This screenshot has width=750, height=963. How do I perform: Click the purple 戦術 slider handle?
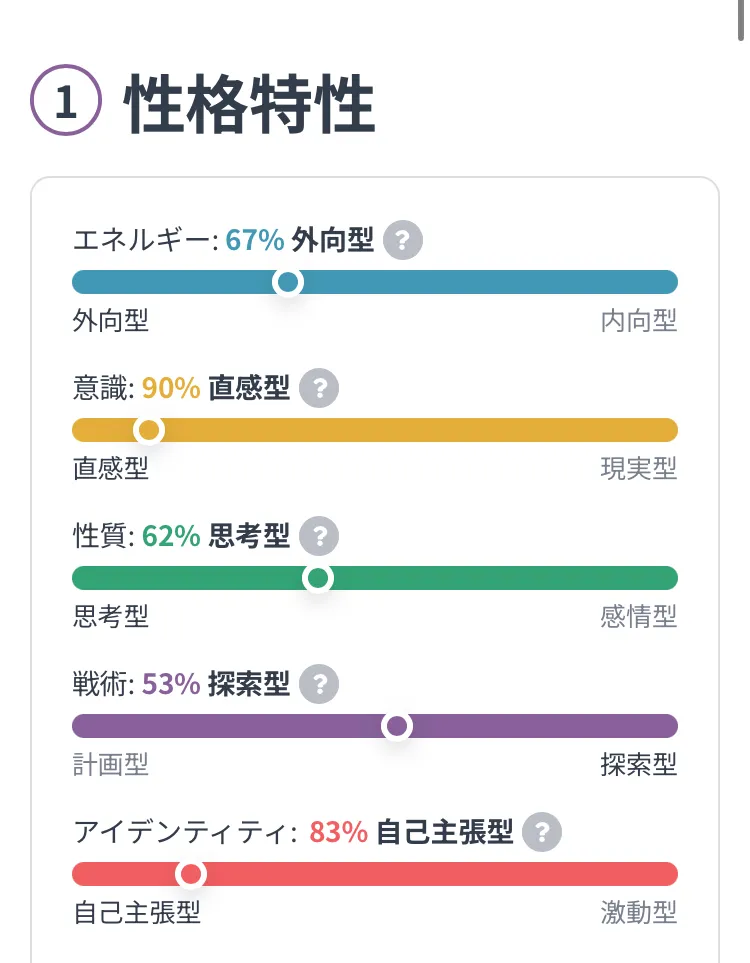[397, 726]
